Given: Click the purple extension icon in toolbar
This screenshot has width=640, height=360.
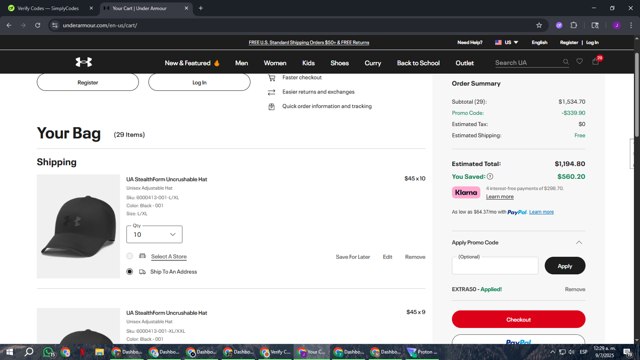Looking at the screenshot, I should click(x=559, y=25).
